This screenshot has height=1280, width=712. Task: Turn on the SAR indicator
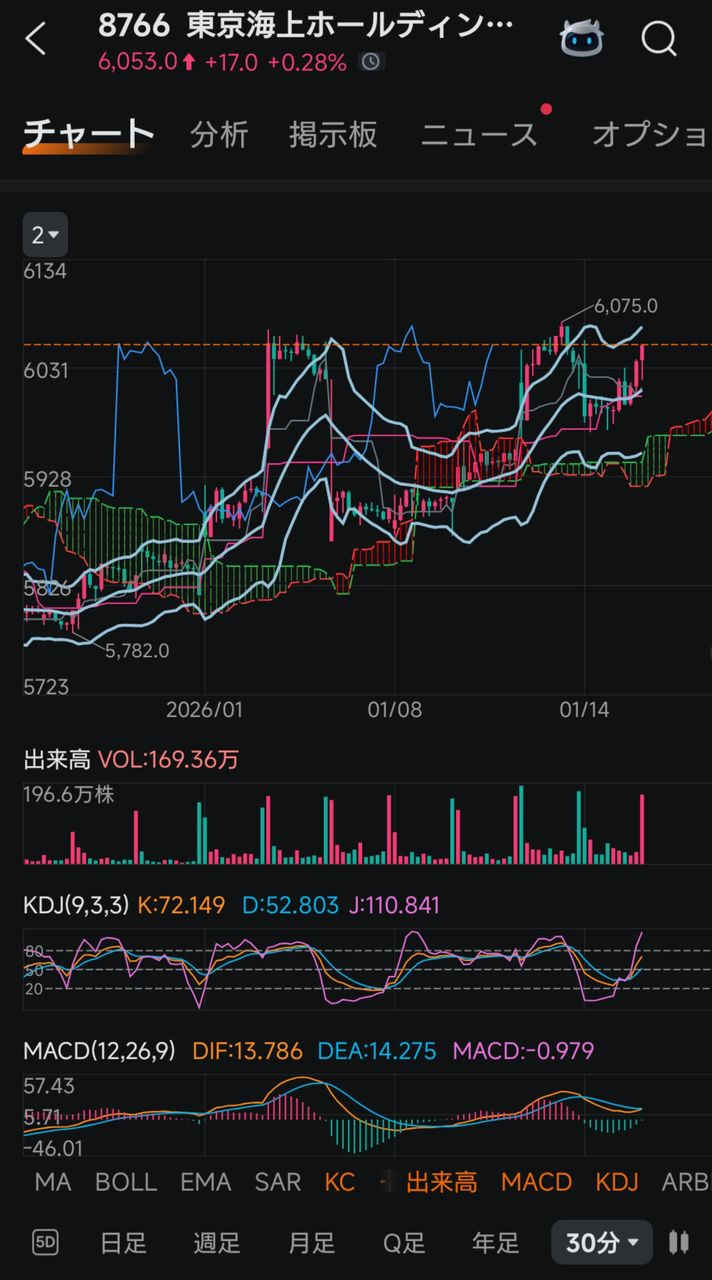click(x=277, y=1182)
